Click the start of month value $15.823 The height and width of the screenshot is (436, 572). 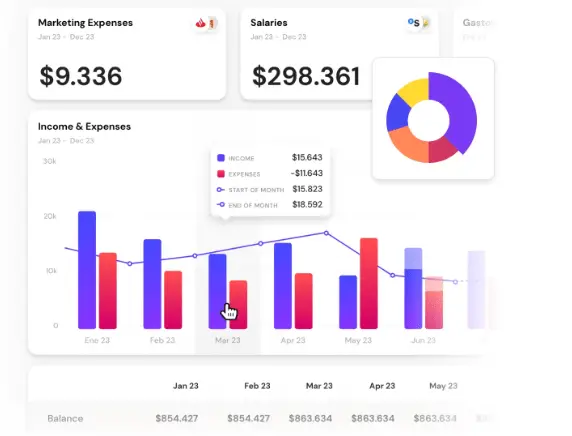[x=308, y=189]
